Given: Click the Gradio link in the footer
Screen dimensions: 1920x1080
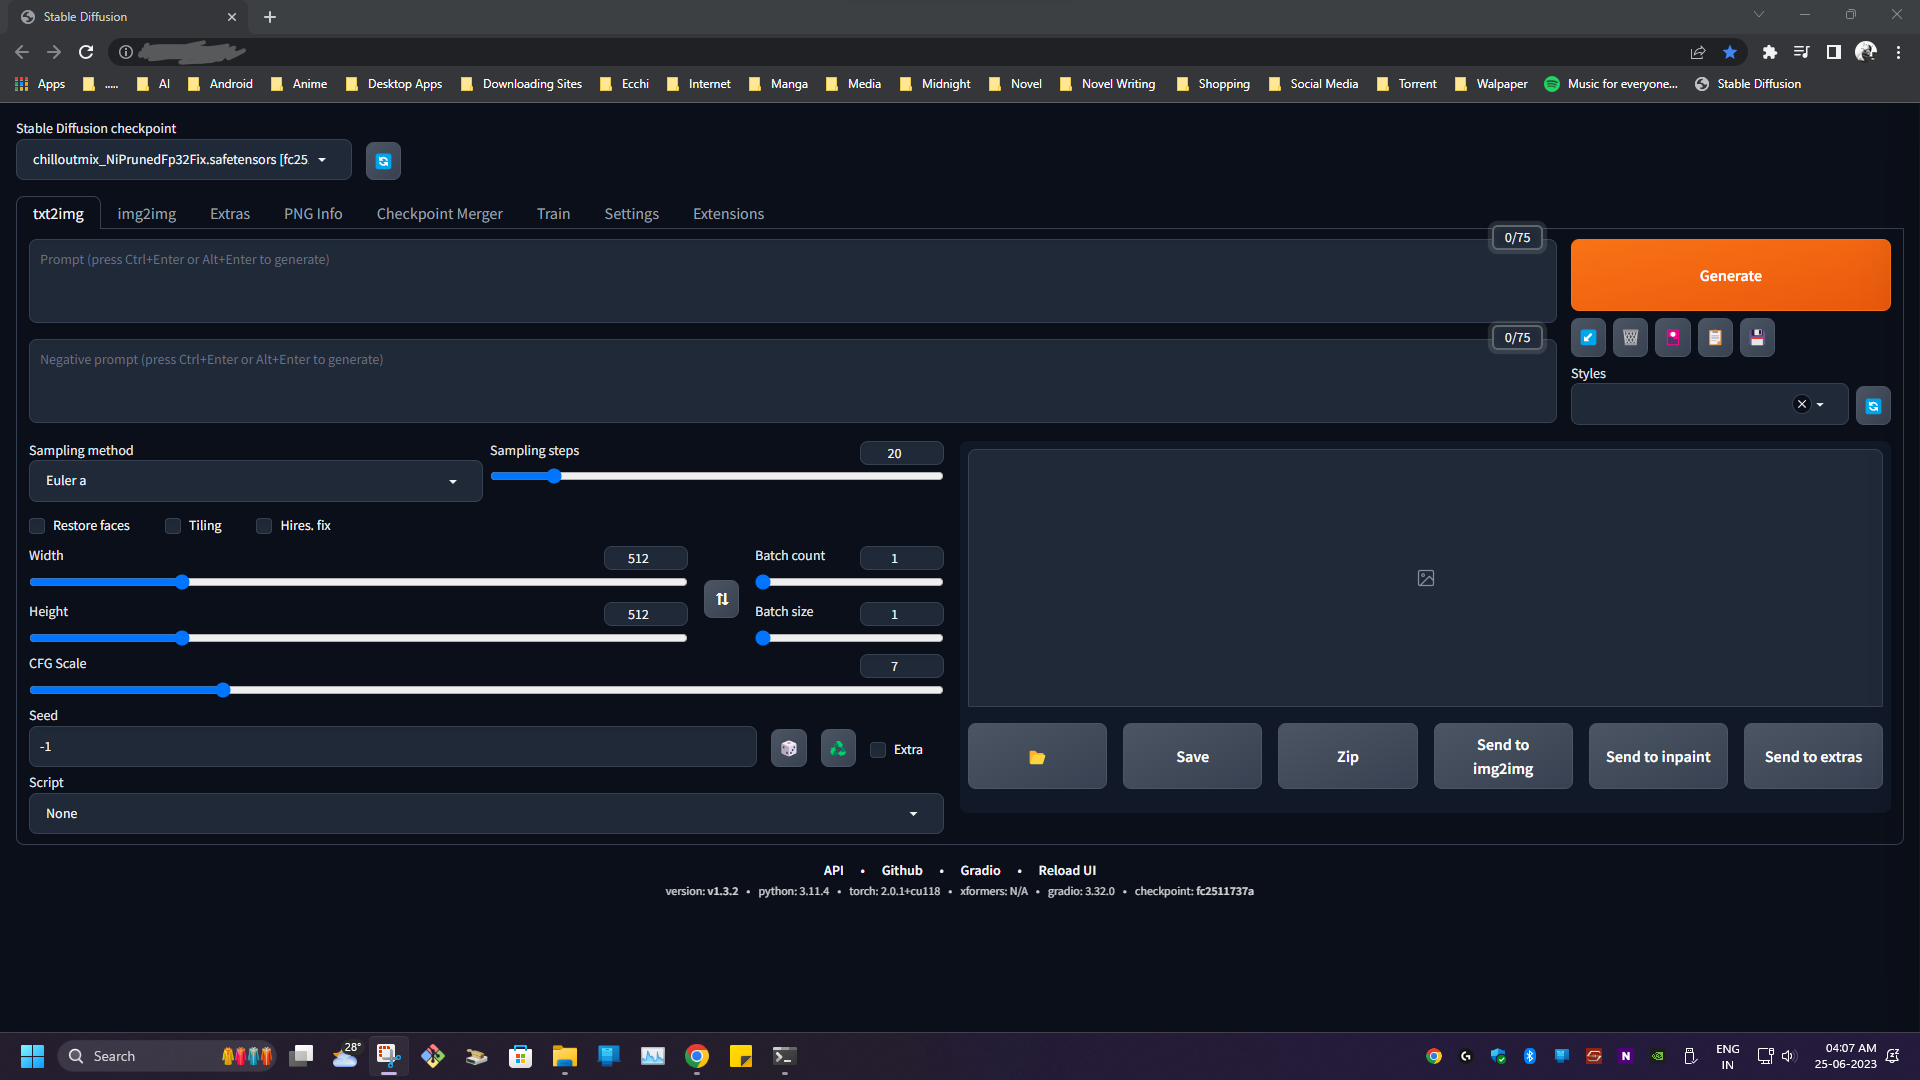Looking at the screenshot, I should click(x=980, y=870).
